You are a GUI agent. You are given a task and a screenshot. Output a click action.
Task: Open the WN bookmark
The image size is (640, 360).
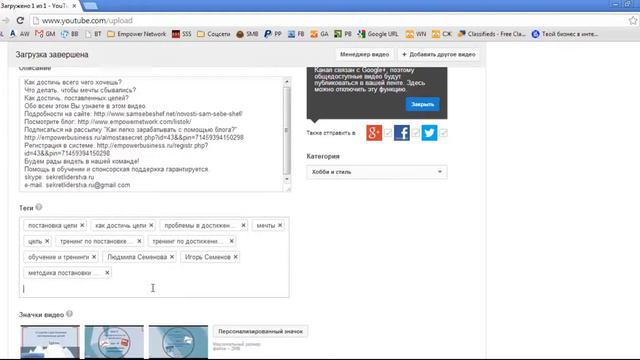416,34
